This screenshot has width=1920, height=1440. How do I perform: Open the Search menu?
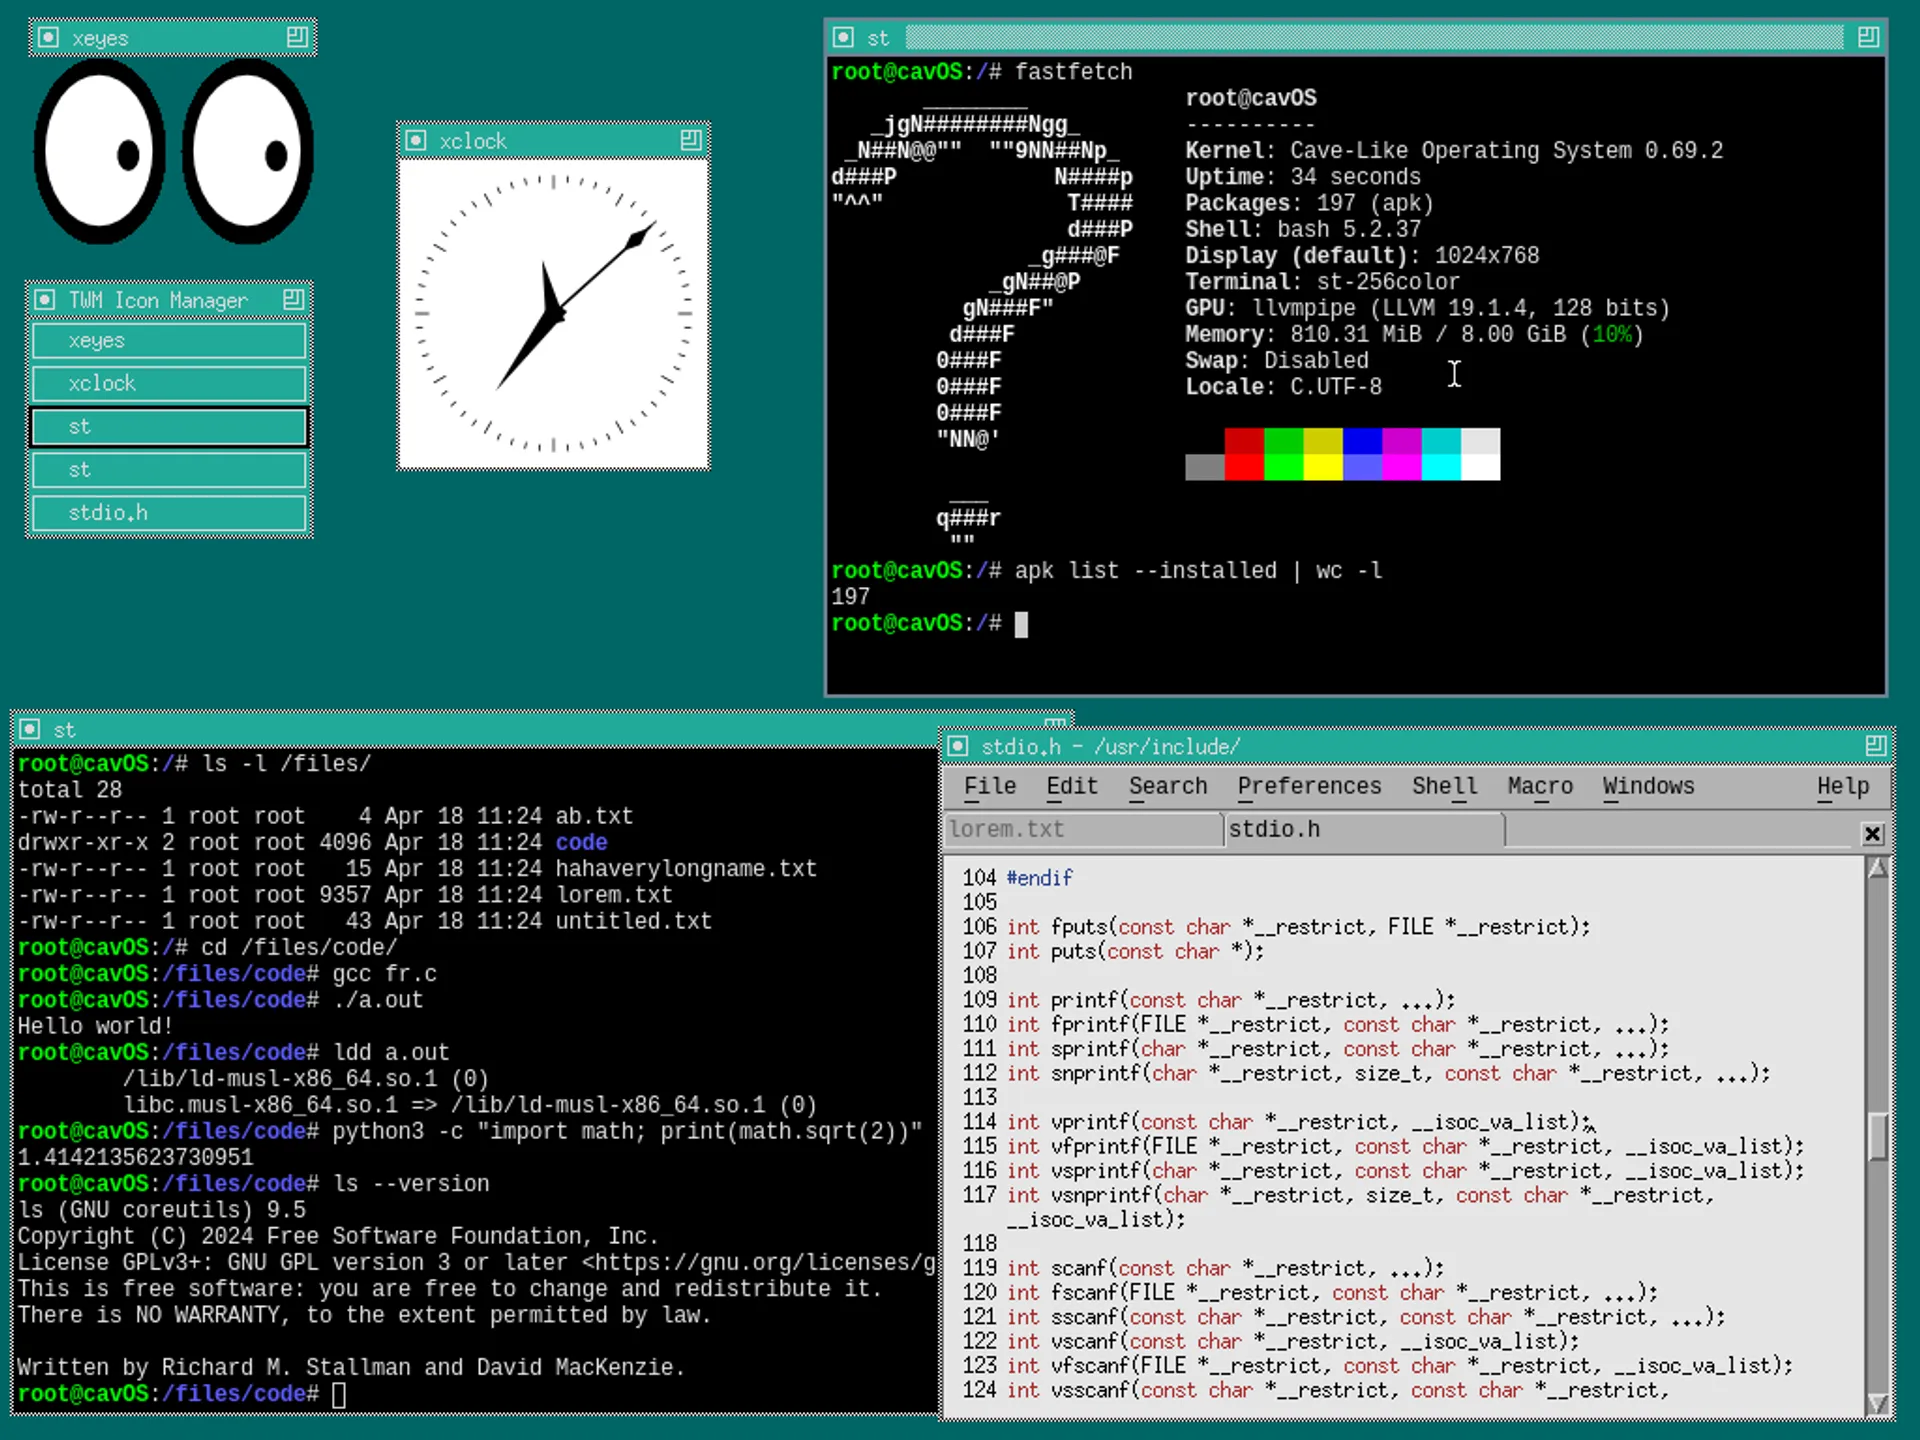(x=1168, y=787)
